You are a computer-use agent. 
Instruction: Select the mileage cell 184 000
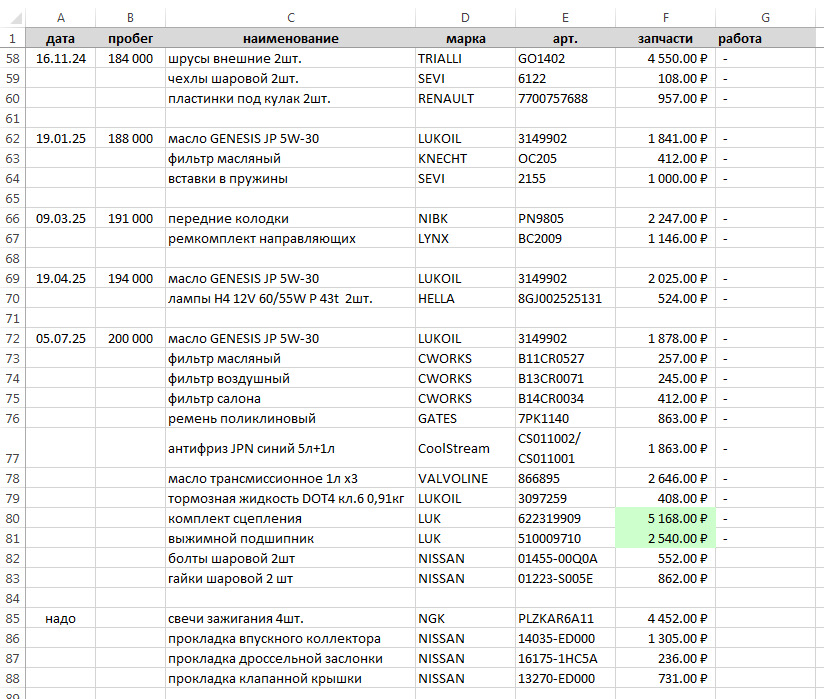[130, 58]
